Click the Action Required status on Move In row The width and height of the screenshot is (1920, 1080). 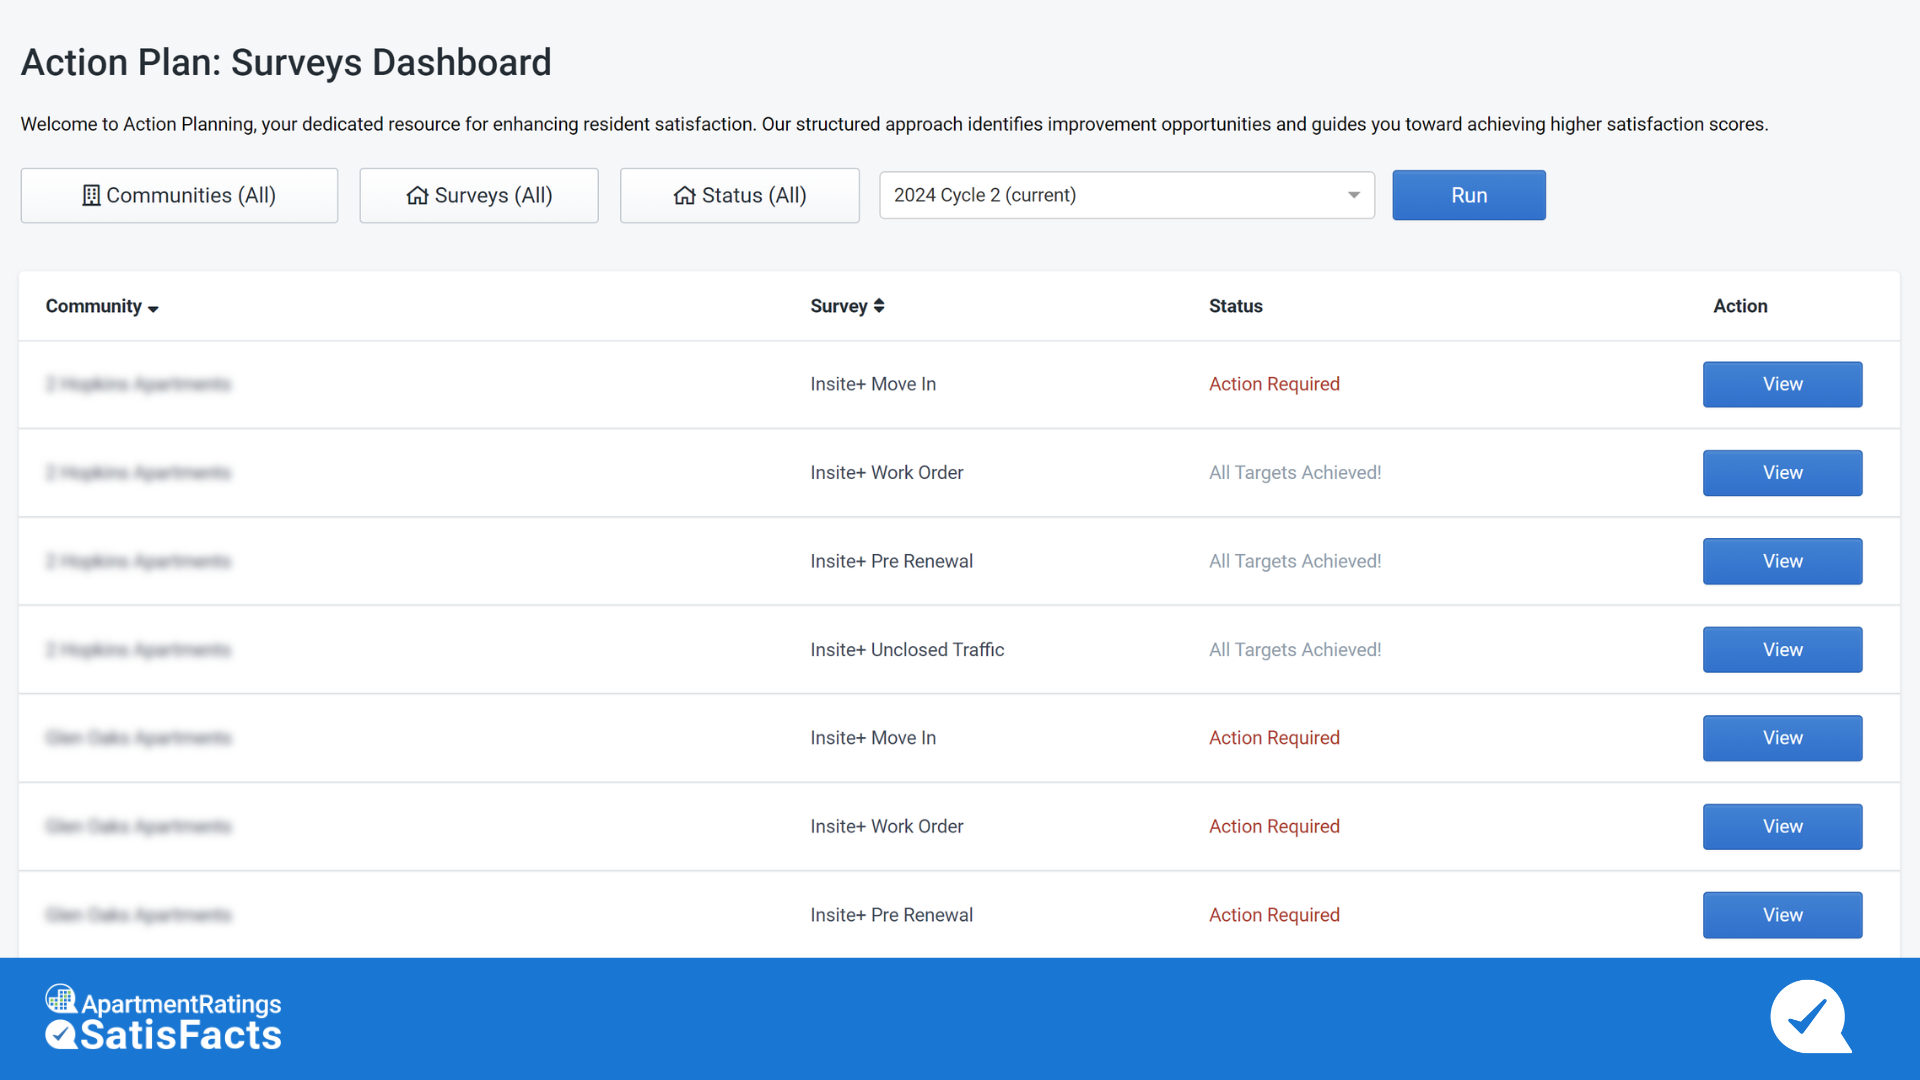coord(1274,384)
